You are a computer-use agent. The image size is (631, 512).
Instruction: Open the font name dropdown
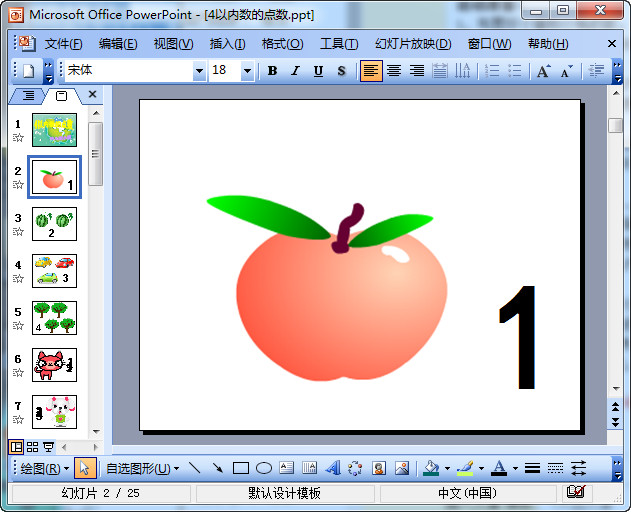click(199, 71)
